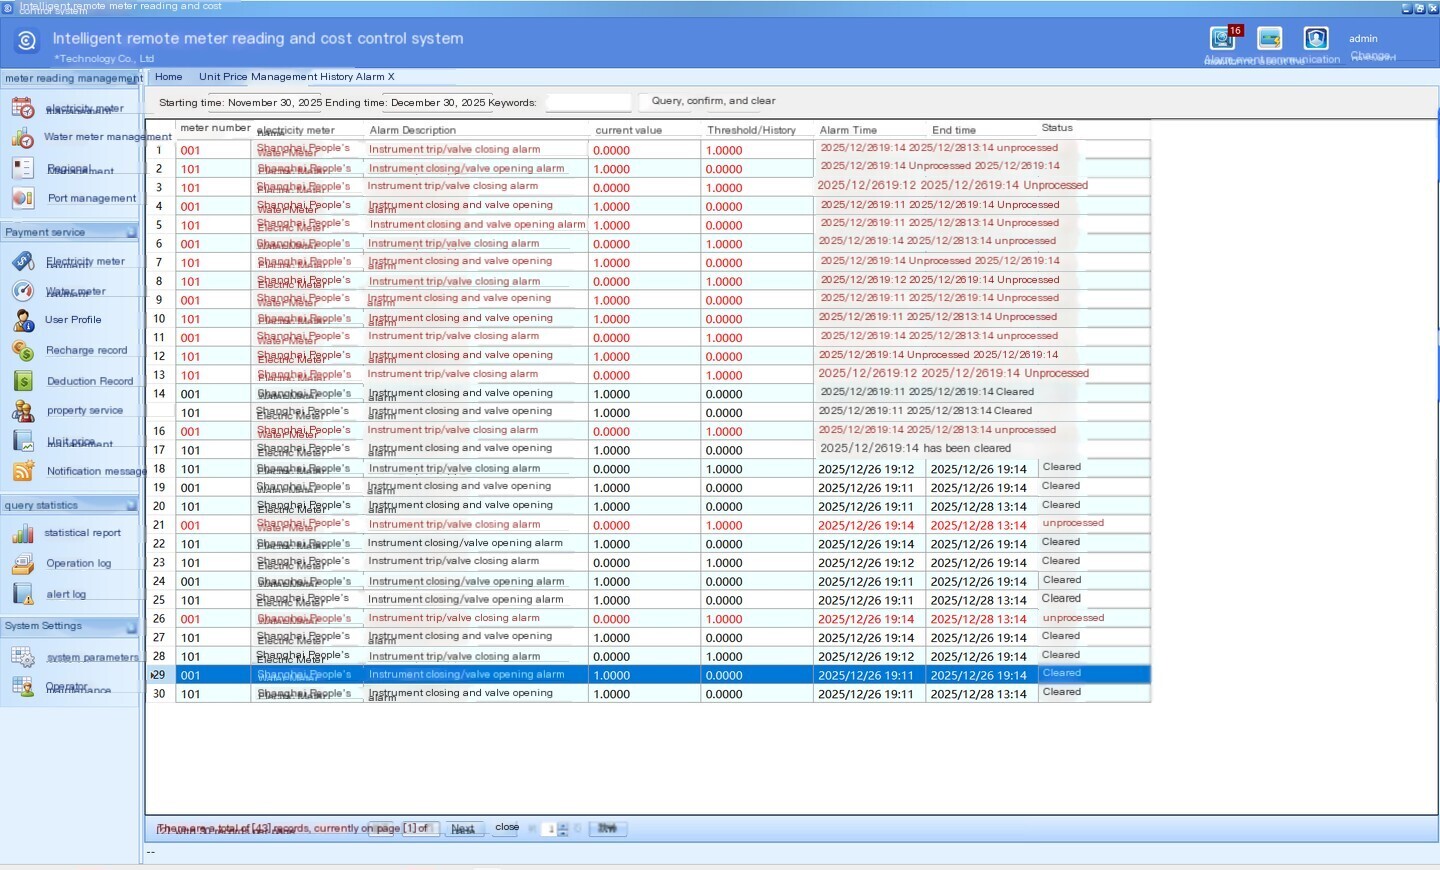Click the admin shield profile icon
Image resolution: width=1440 pixels, height=870 pixels.
pos(1316,39)
